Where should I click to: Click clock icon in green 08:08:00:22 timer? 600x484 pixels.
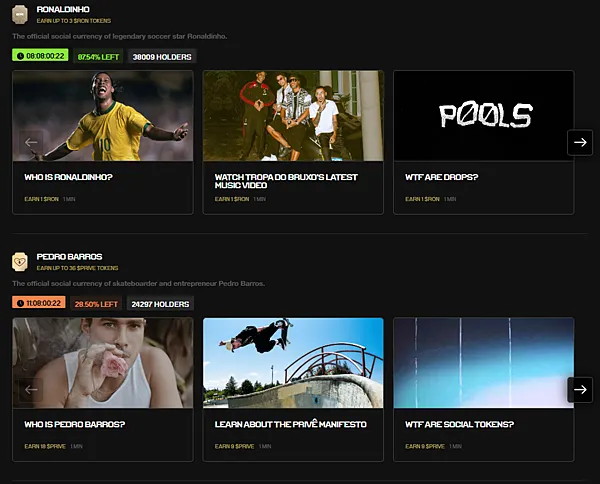20,56
